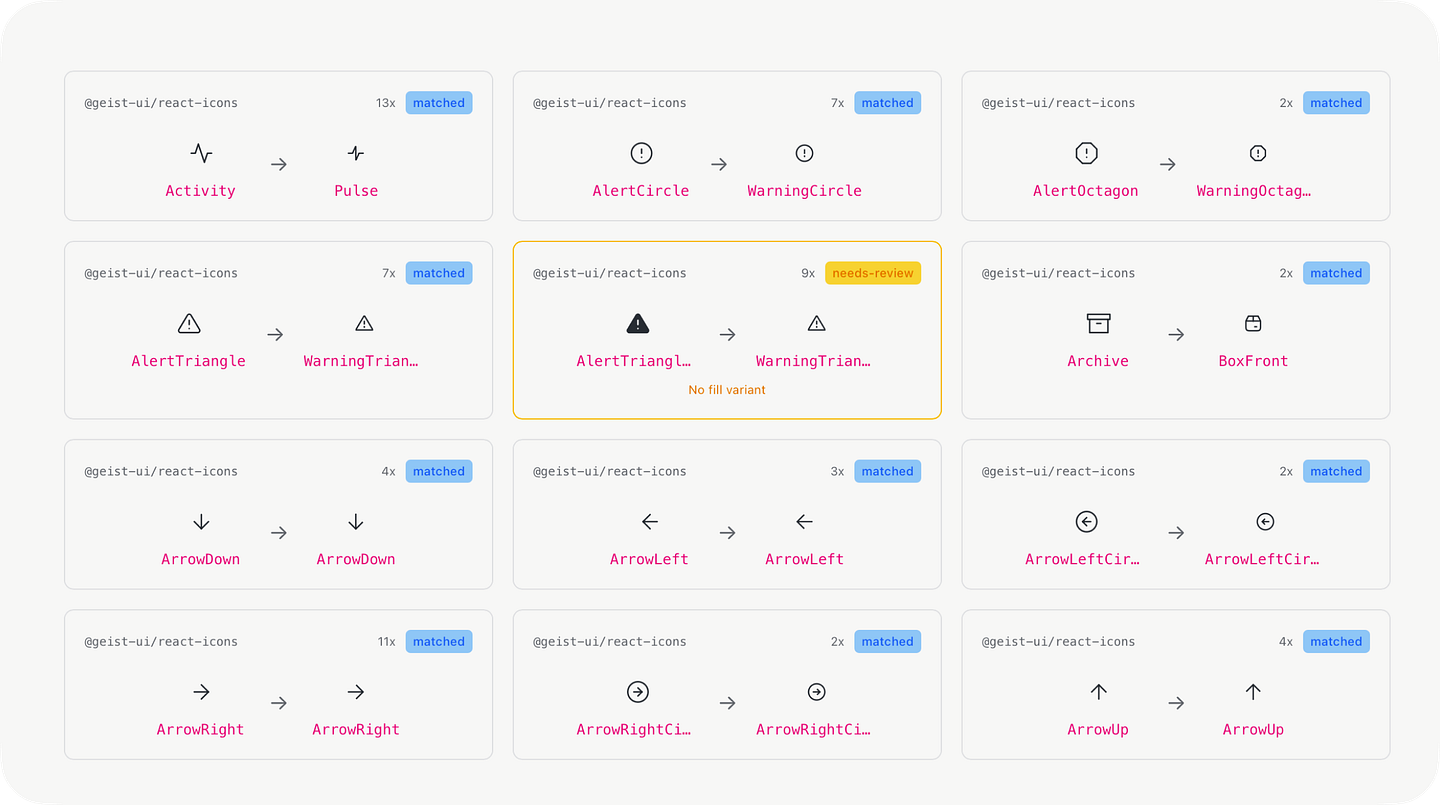Click the "ArrowUp" label under the larger icon
The width and height of the screenshot is (1440, 805).
(1098, 730)
